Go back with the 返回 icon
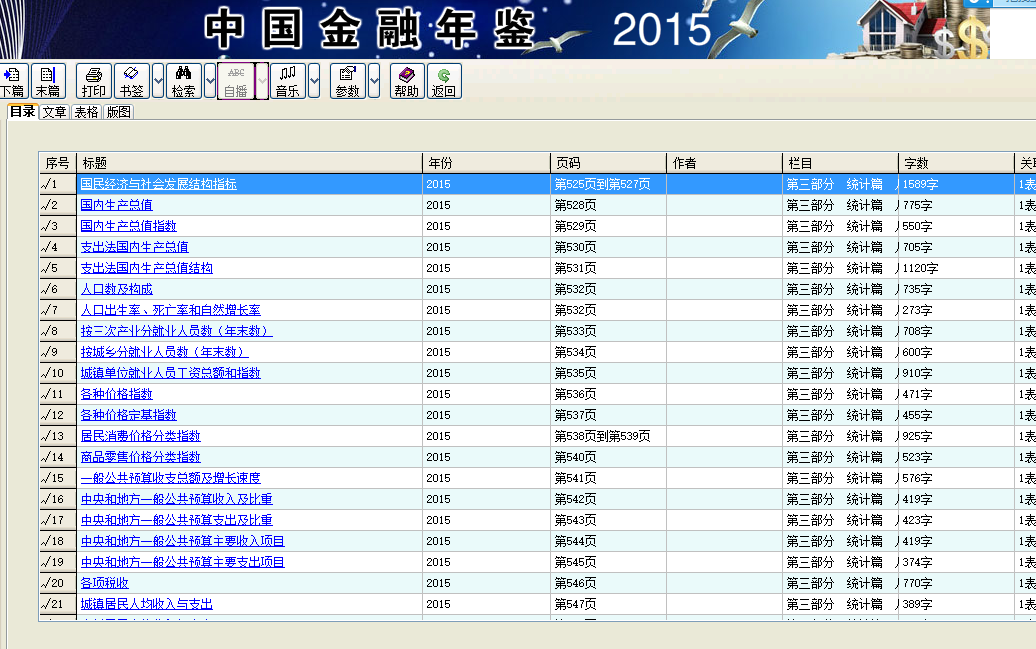This screenshot has height=649, width=1036. pyautogui.click(x=444, y=81)
